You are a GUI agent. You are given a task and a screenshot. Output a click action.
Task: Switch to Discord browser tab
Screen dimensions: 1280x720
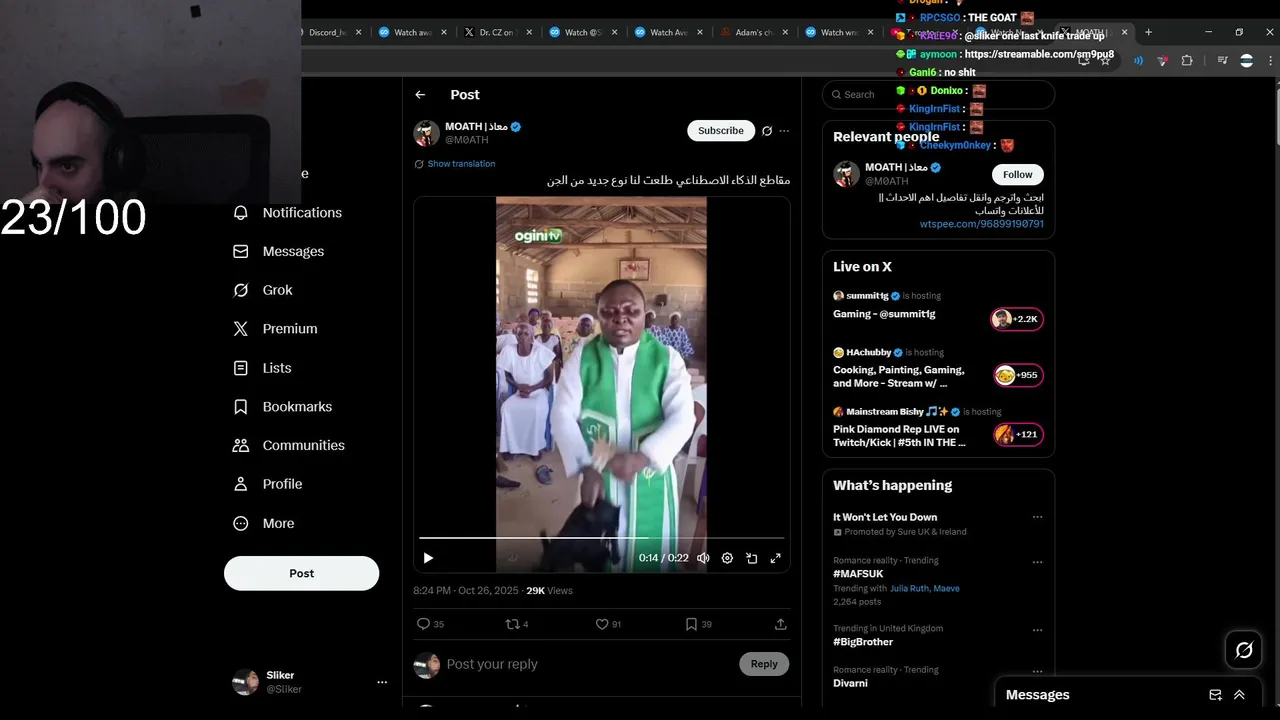point(327,32)
